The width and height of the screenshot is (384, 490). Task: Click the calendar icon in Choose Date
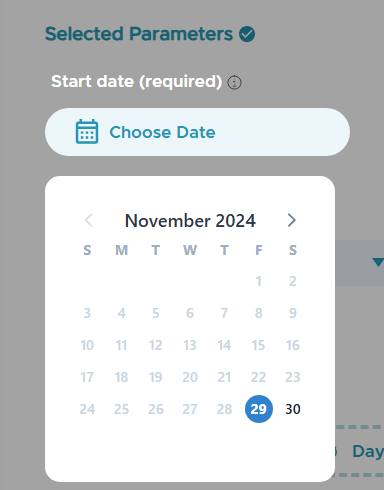(87, 132)
